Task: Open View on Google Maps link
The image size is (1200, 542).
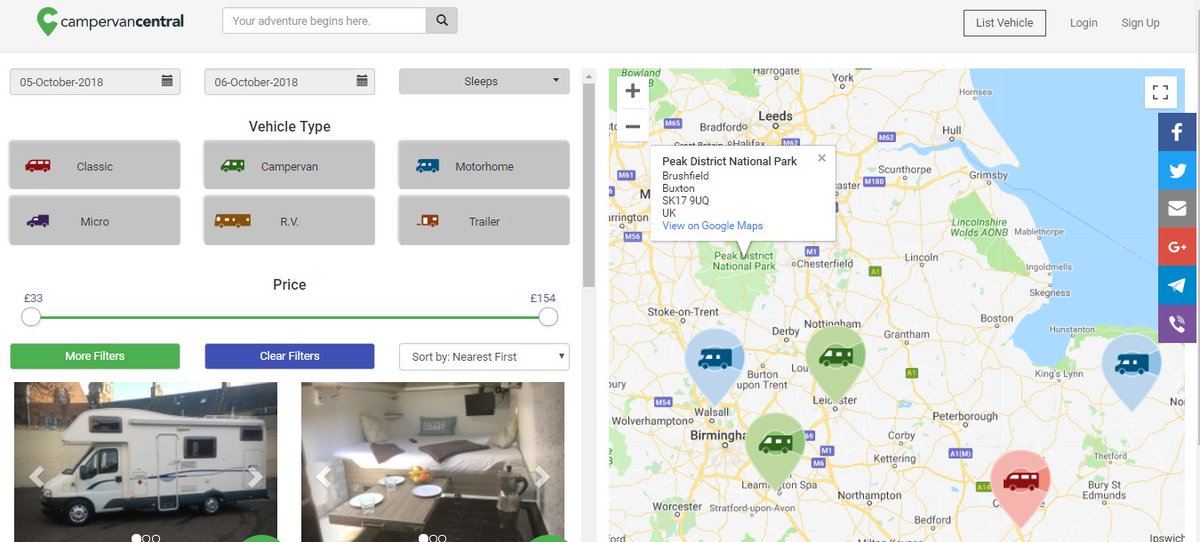Action: click(x=712, y=226)
